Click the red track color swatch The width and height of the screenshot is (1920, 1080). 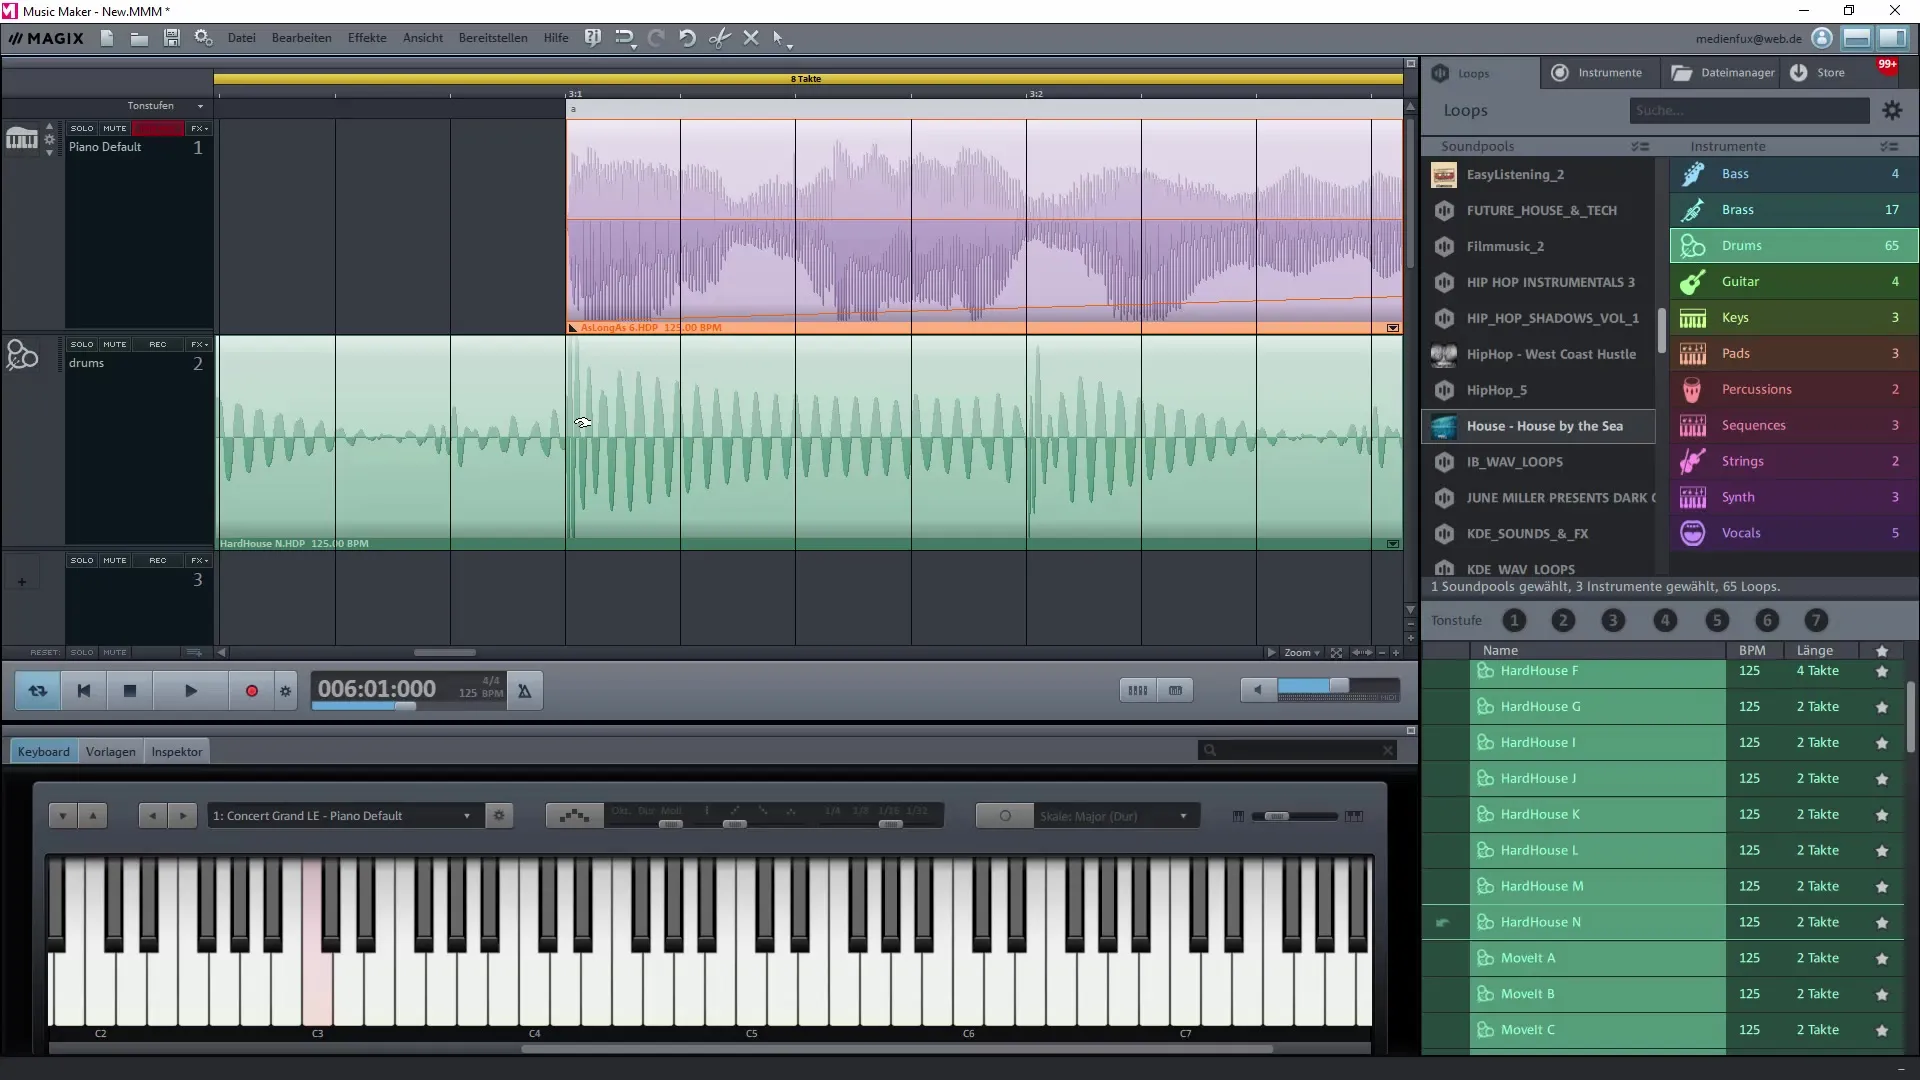coord(158,129)
